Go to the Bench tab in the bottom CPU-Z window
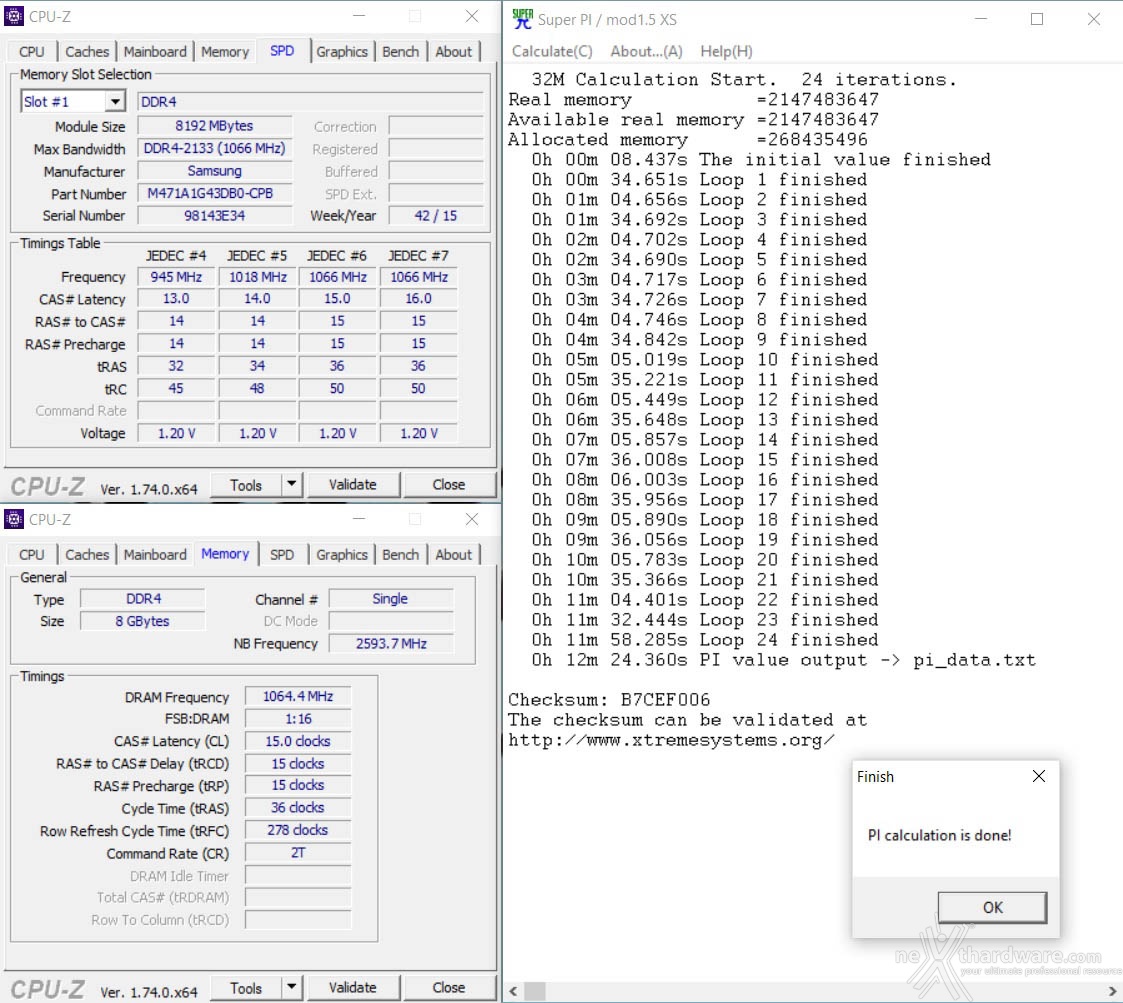 pos(400,555)
